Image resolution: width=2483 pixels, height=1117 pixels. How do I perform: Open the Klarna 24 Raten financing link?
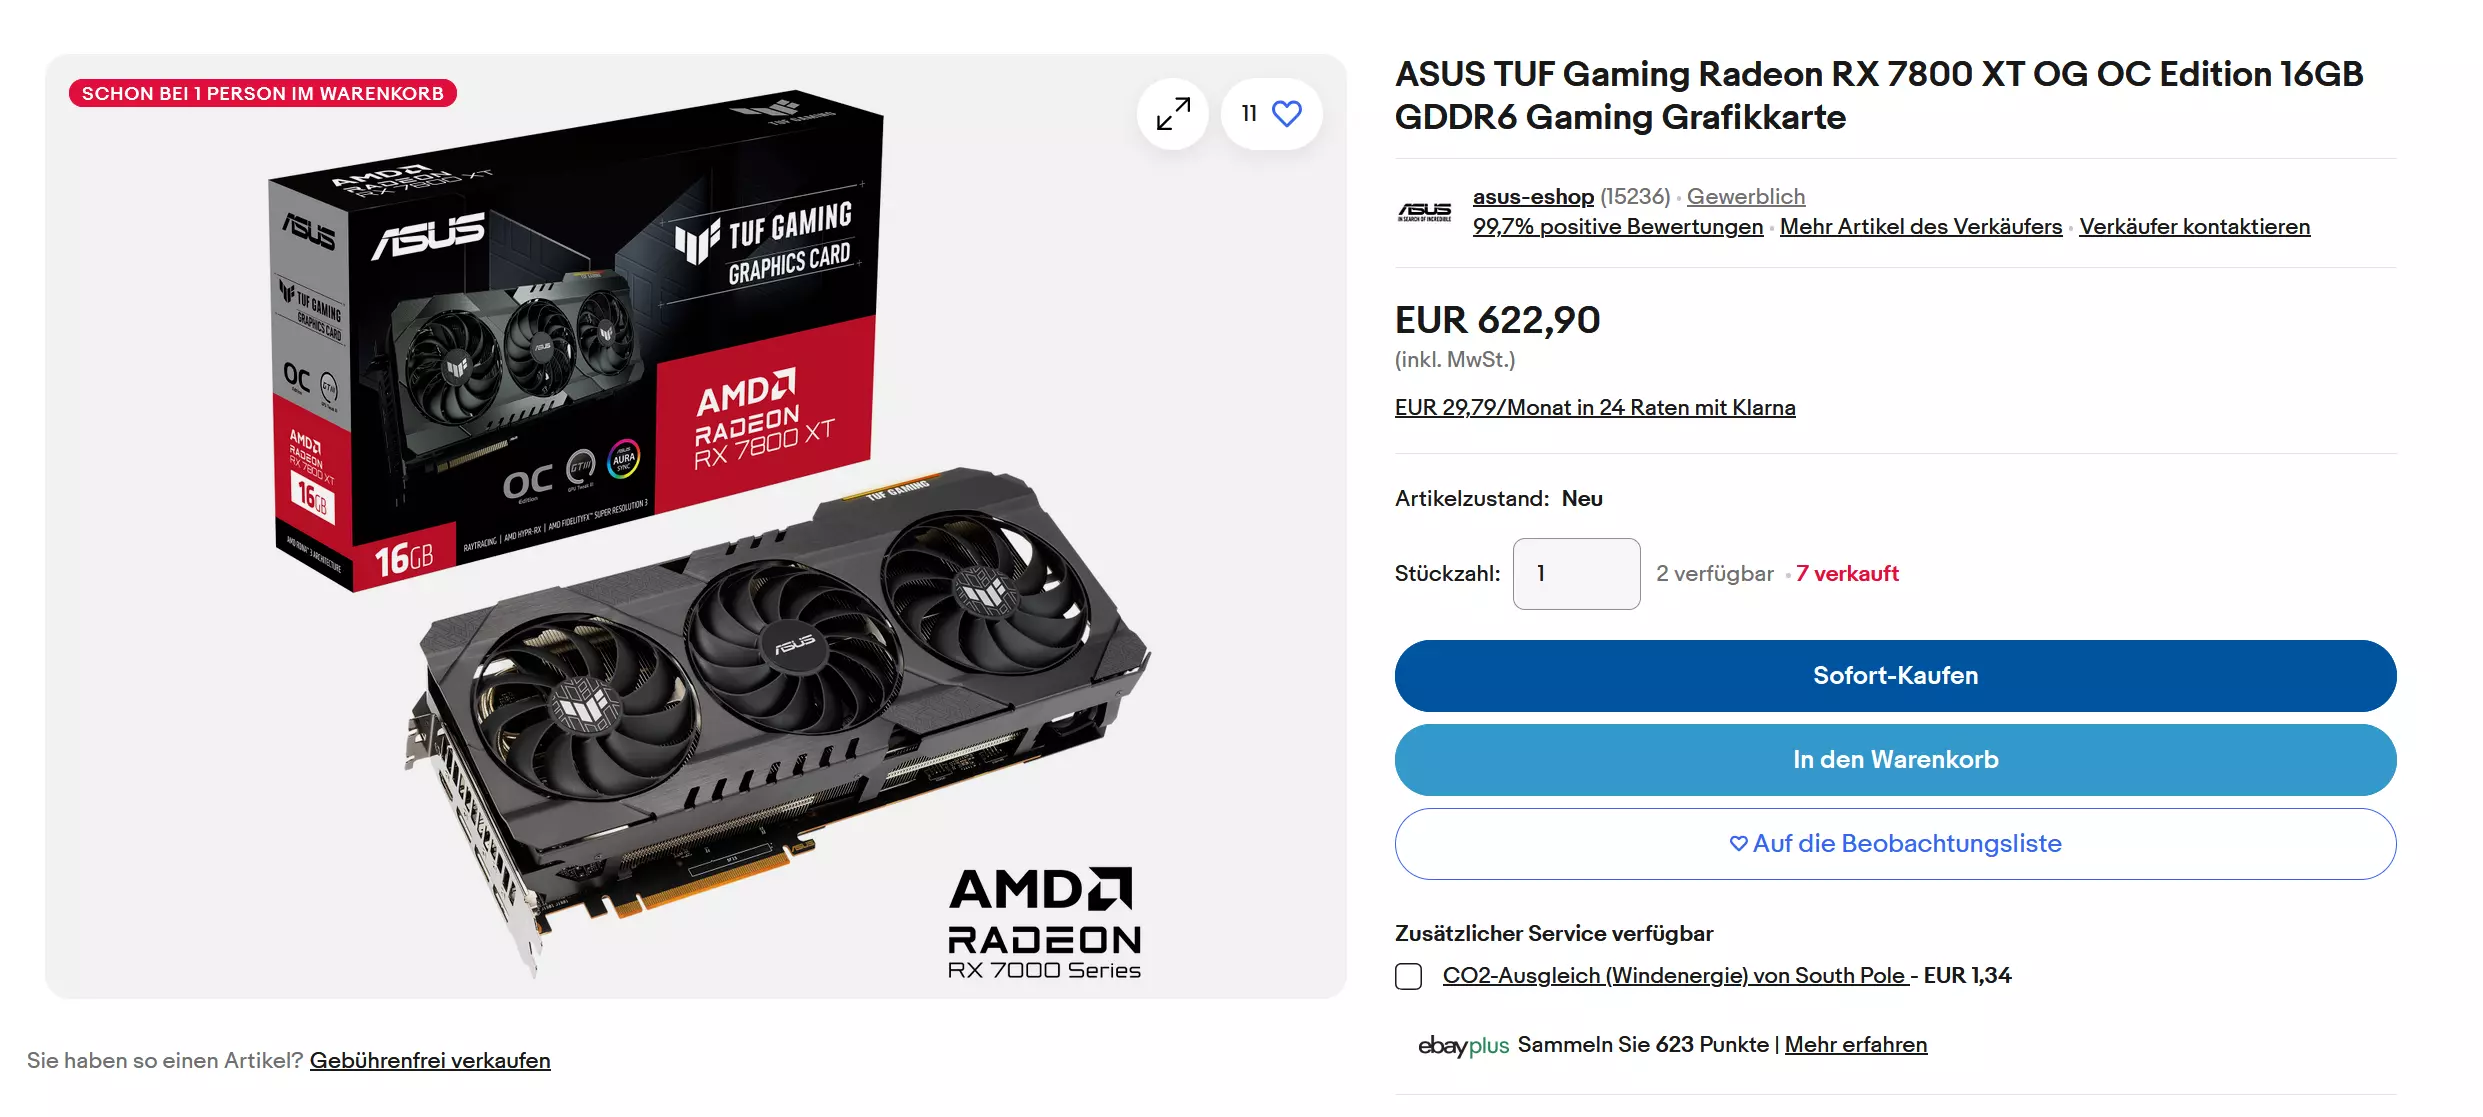1595,408
